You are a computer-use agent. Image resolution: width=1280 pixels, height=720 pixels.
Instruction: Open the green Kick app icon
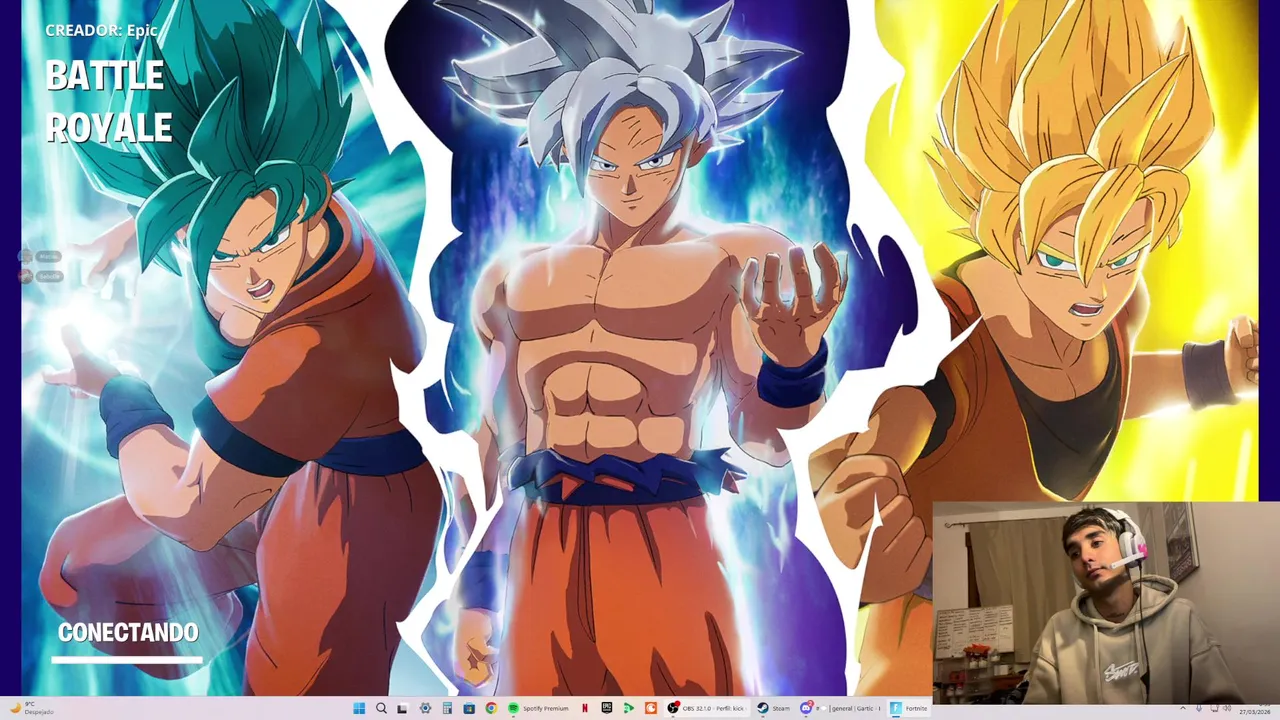(x=628, y=708)
